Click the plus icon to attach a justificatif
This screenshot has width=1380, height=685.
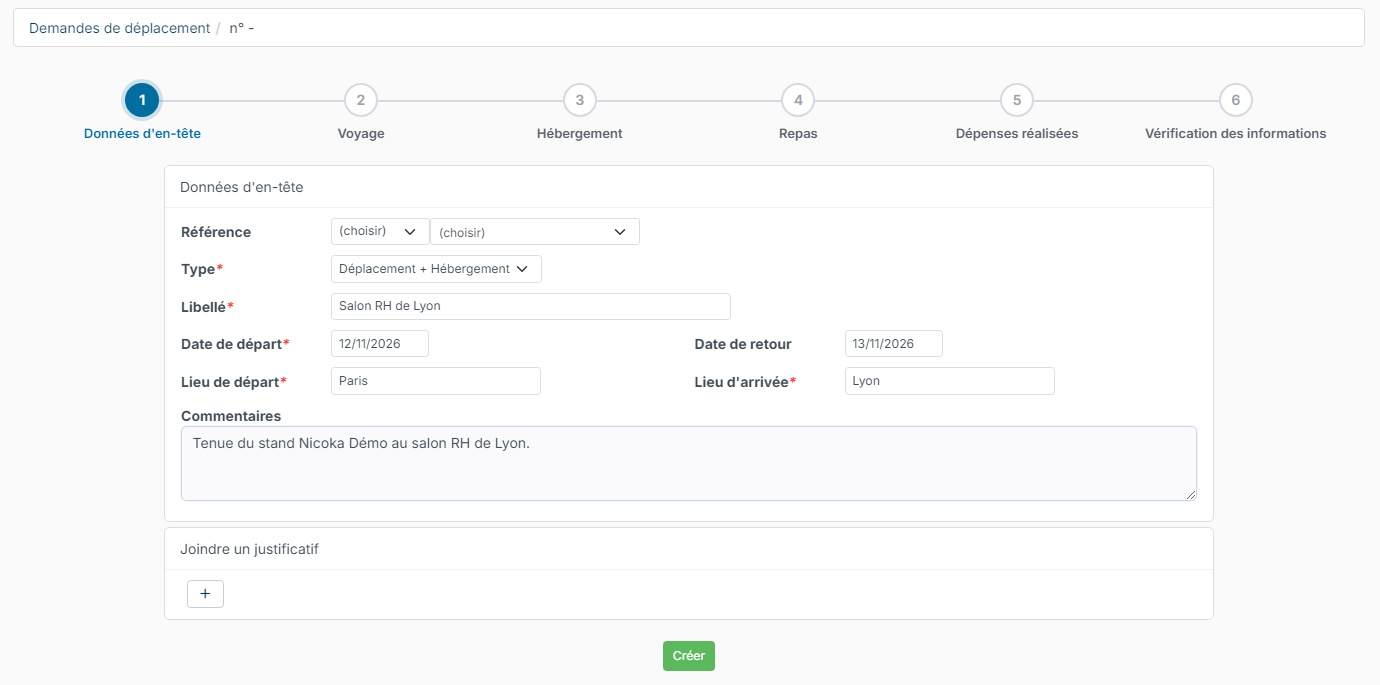pos(205,594)
